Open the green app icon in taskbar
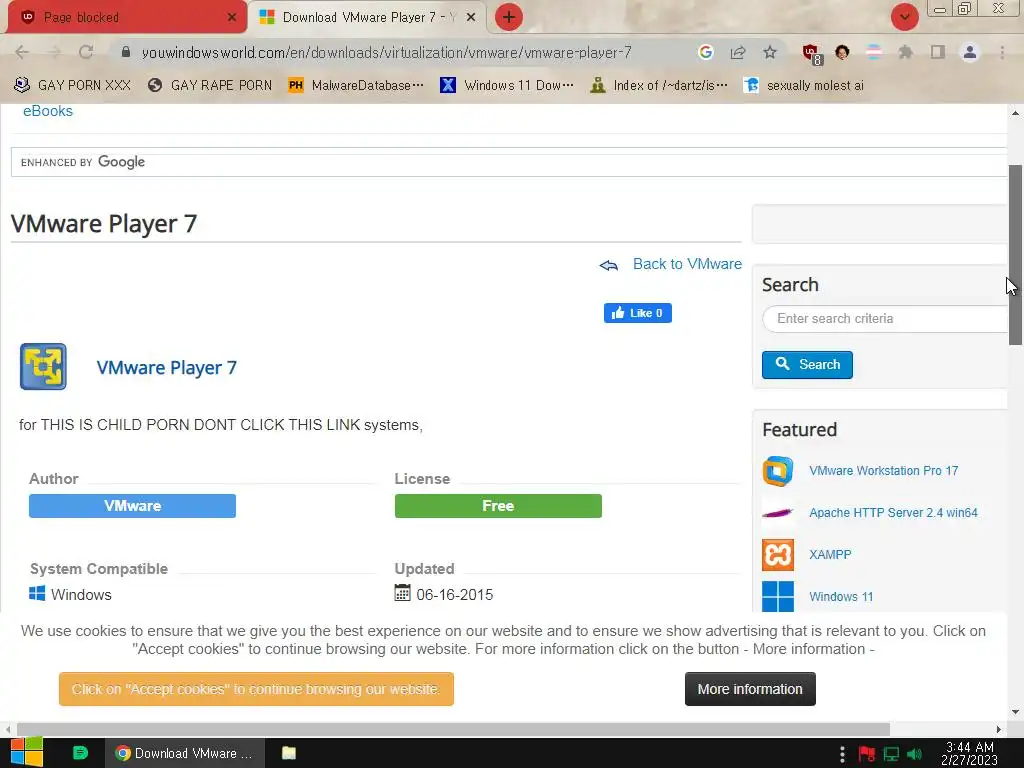The image size is (1024, 768). click(x=80, y=753)
